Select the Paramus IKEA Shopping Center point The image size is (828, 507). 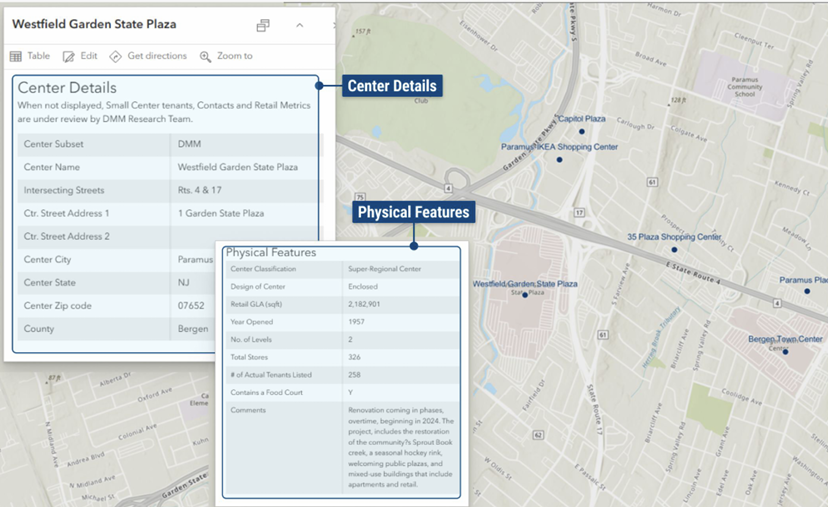pyautogui.click(x=559, y=159)
